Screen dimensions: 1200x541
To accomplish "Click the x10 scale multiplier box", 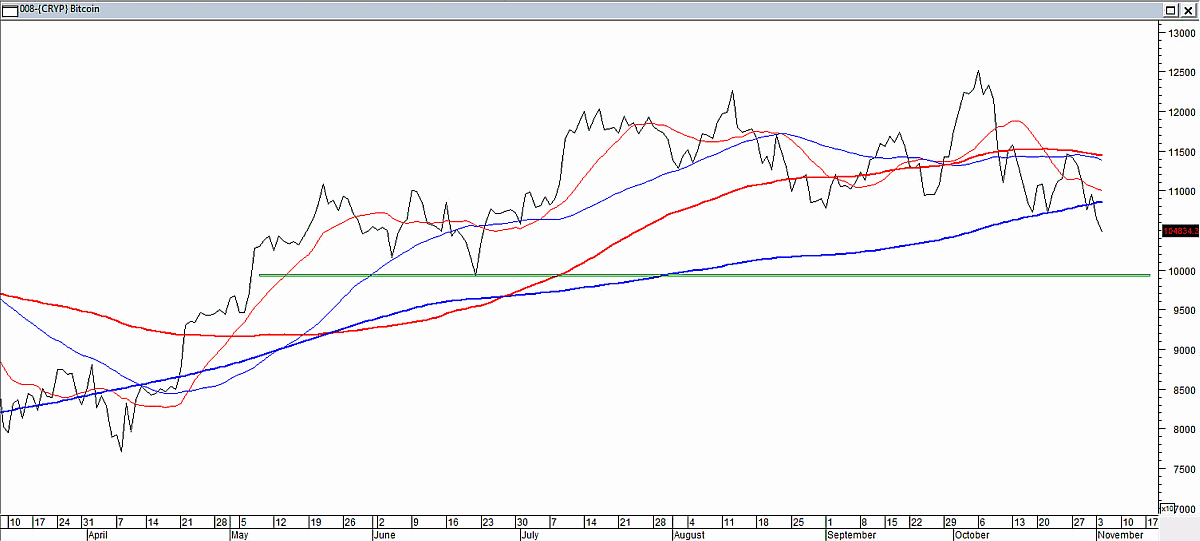I will tap(1165, 508).
